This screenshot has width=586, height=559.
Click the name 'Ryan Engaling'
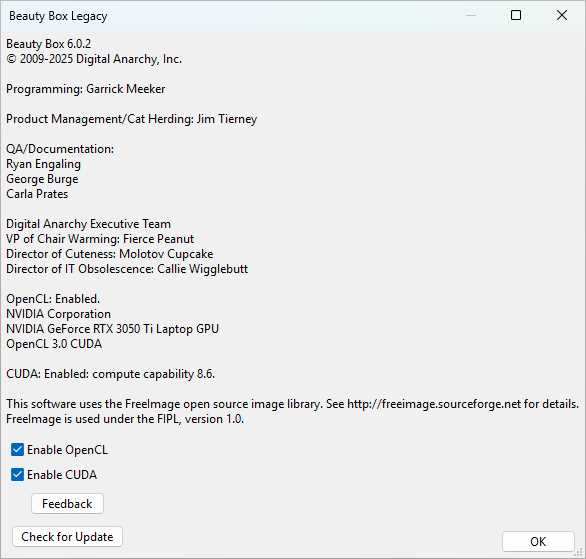43,164
